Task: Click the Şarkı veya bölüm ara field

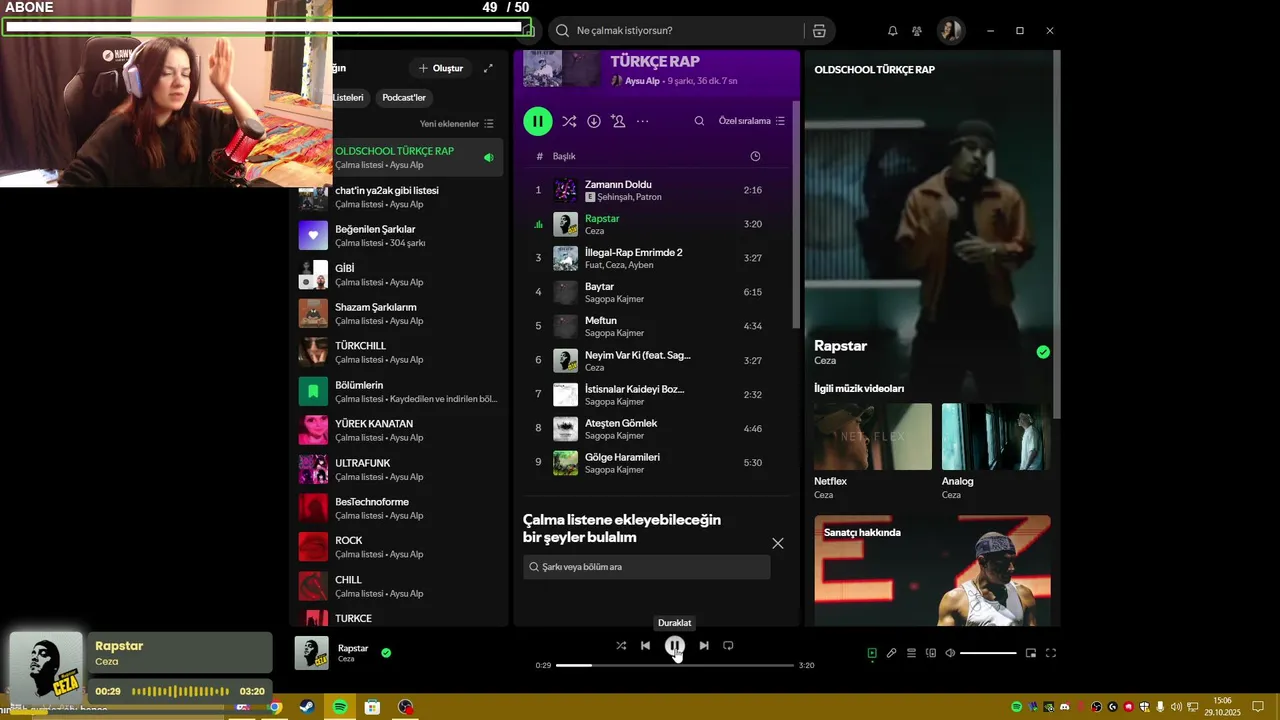Action: click(x=647, y=567)
